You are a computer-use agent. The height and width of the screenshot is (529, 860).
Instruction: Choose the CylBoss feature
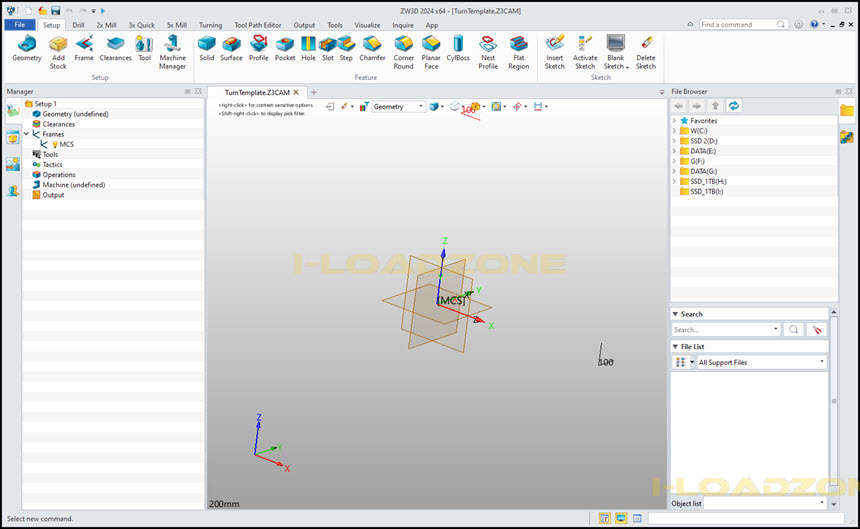coord(458,49)
